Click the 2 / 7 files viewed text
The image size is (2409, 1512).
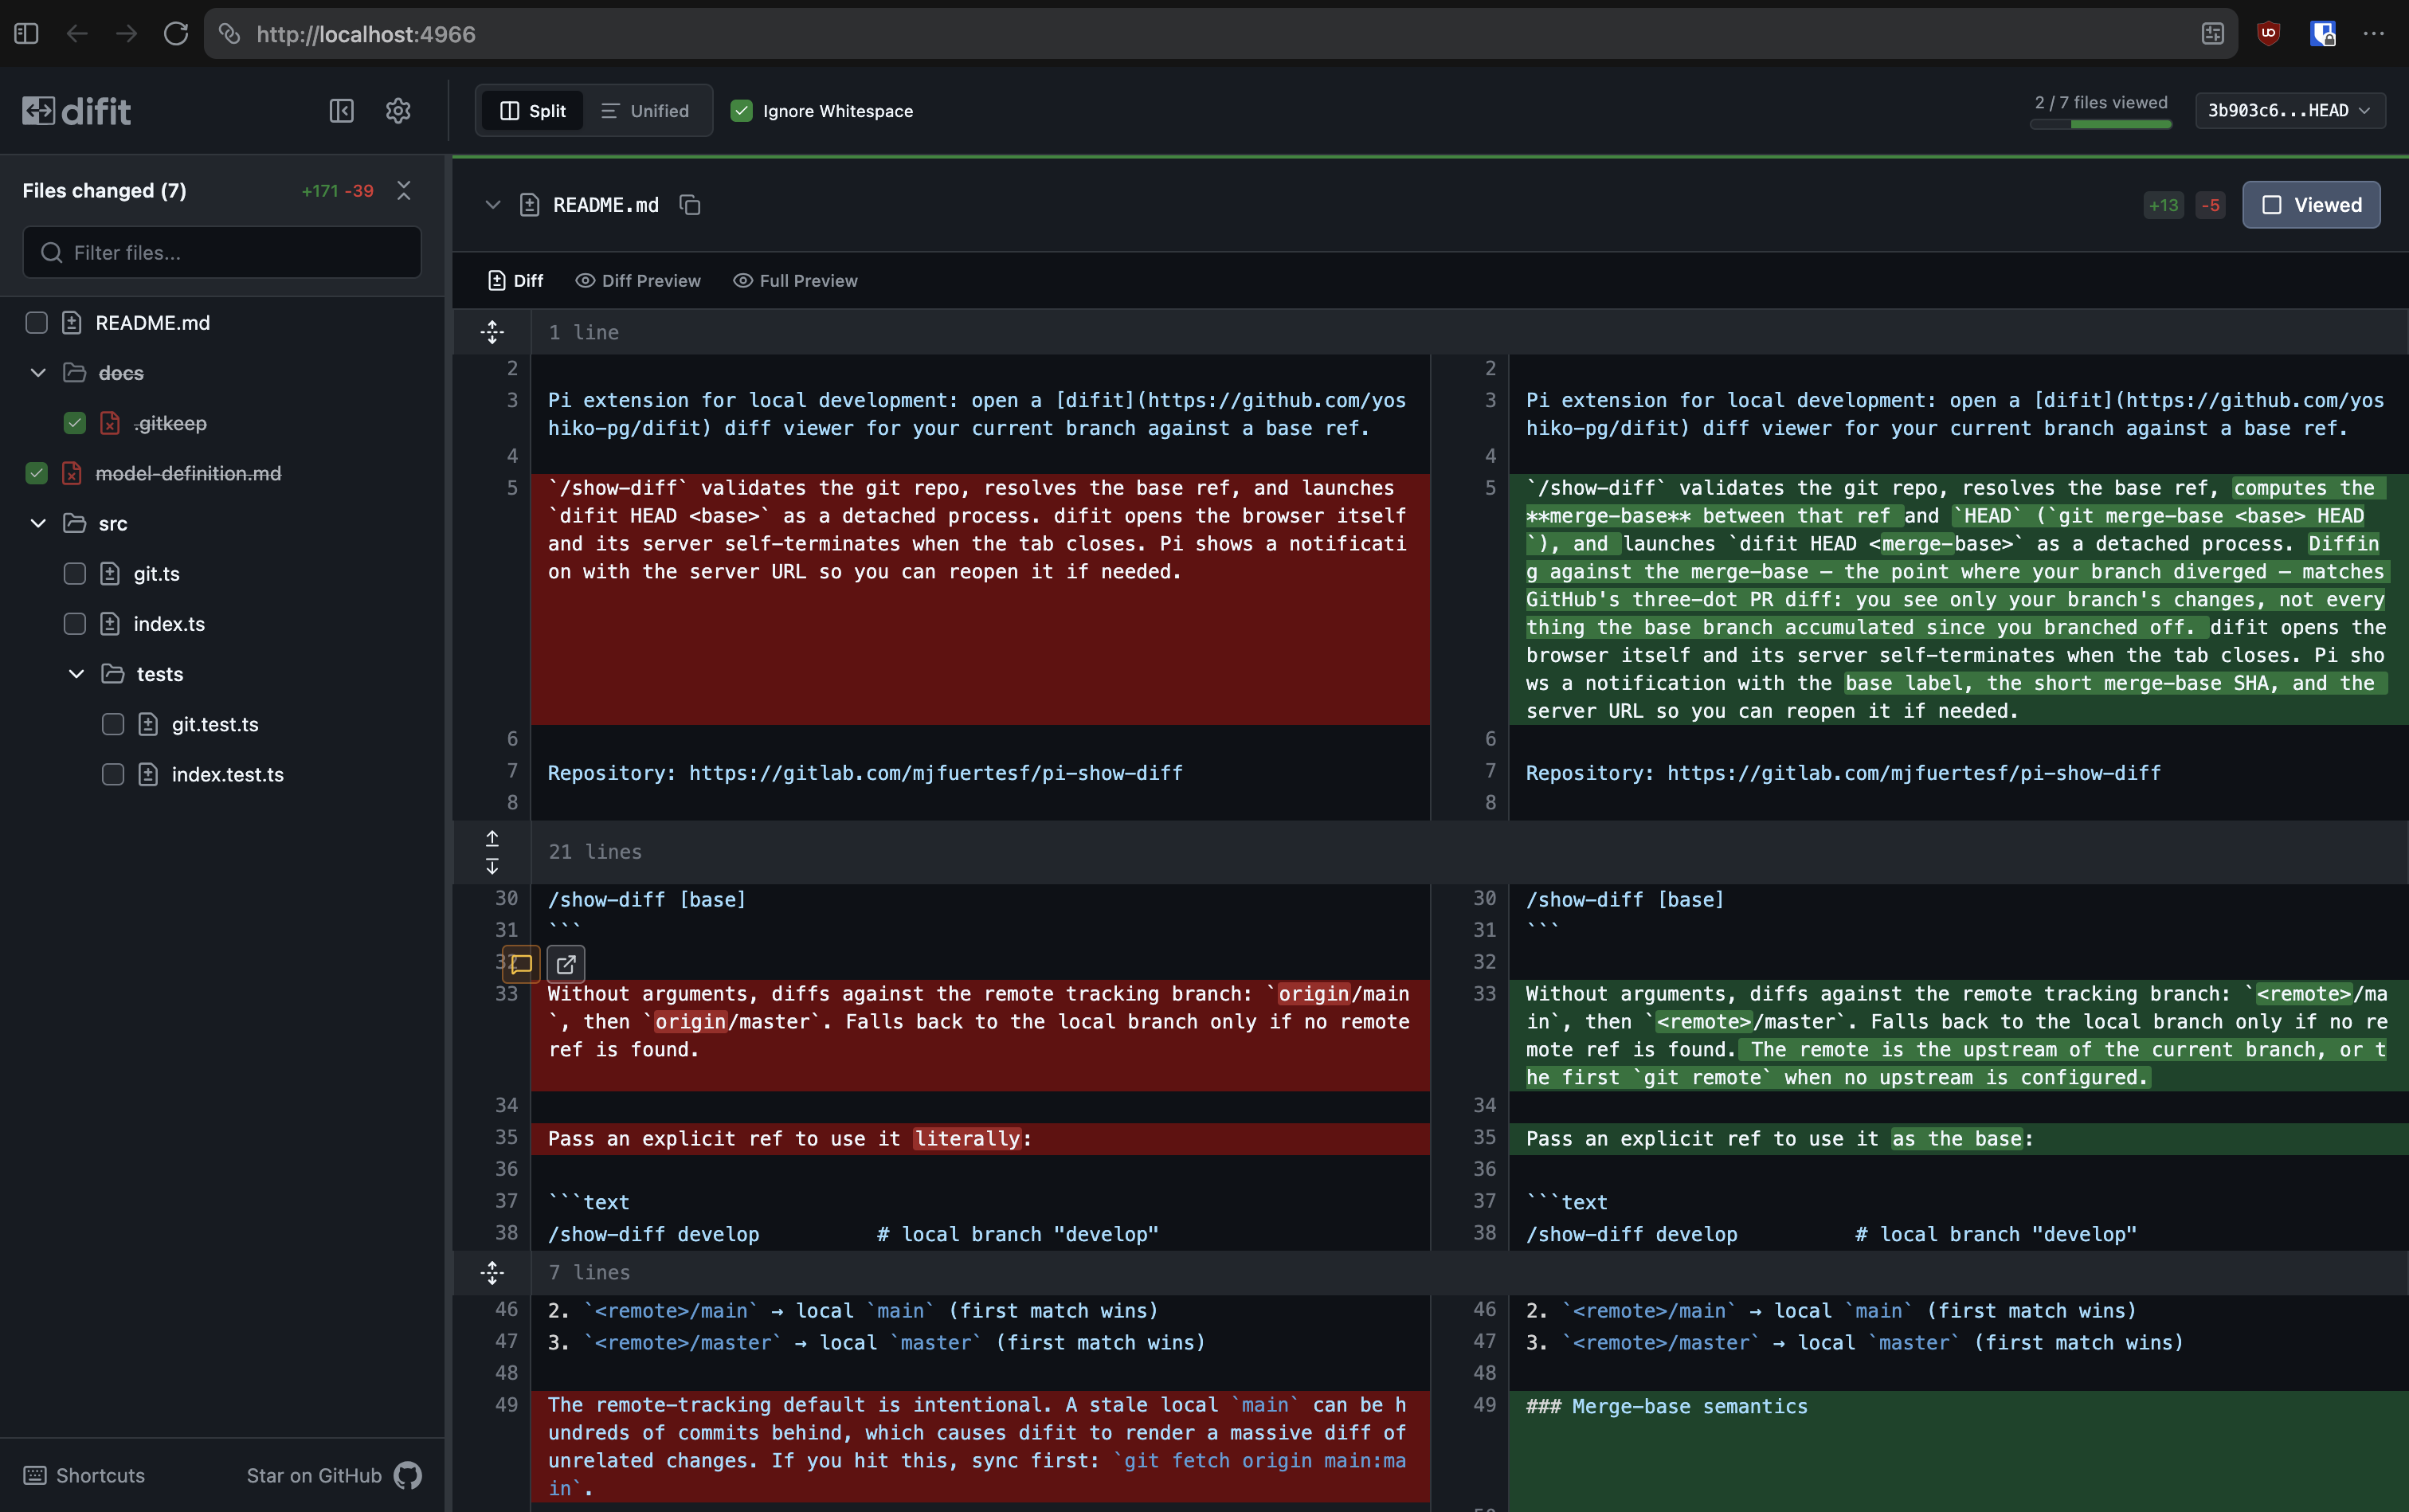tap(2101, 102)
